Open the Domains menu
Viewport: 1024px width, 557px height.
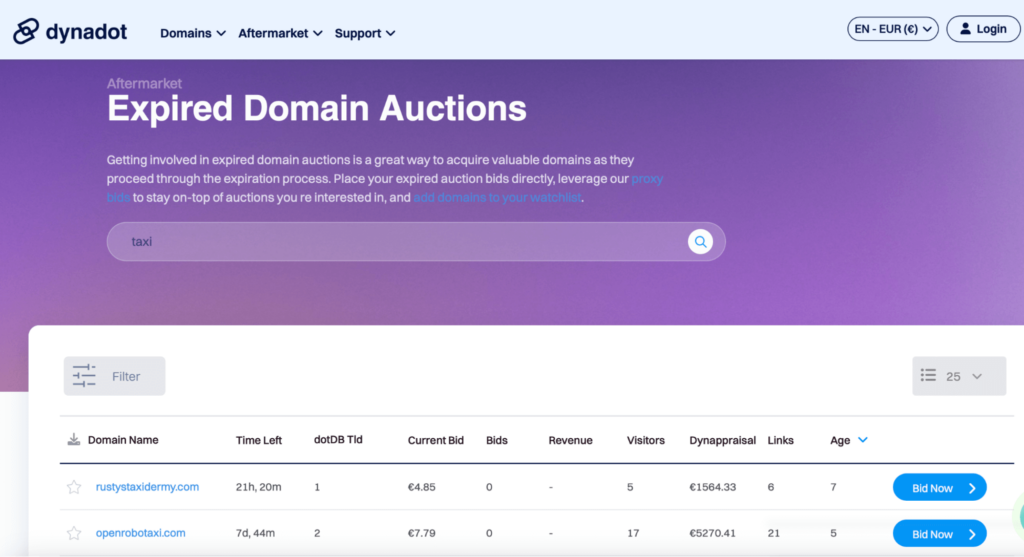click(193, 33)
